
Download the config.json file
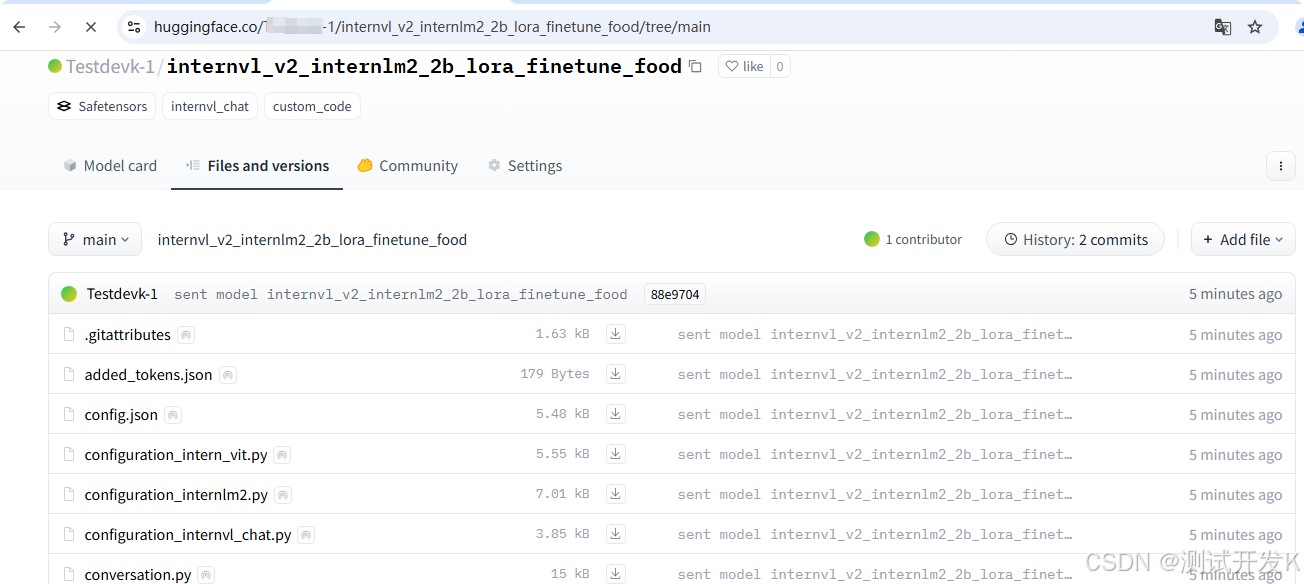[616, 414]
